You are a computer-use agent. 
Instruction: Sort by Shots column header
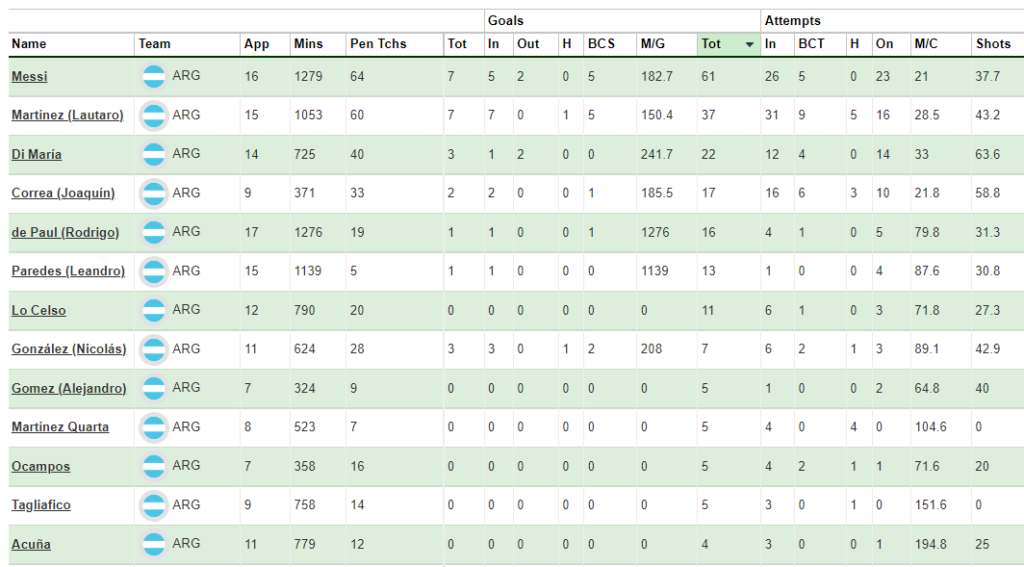993,44
